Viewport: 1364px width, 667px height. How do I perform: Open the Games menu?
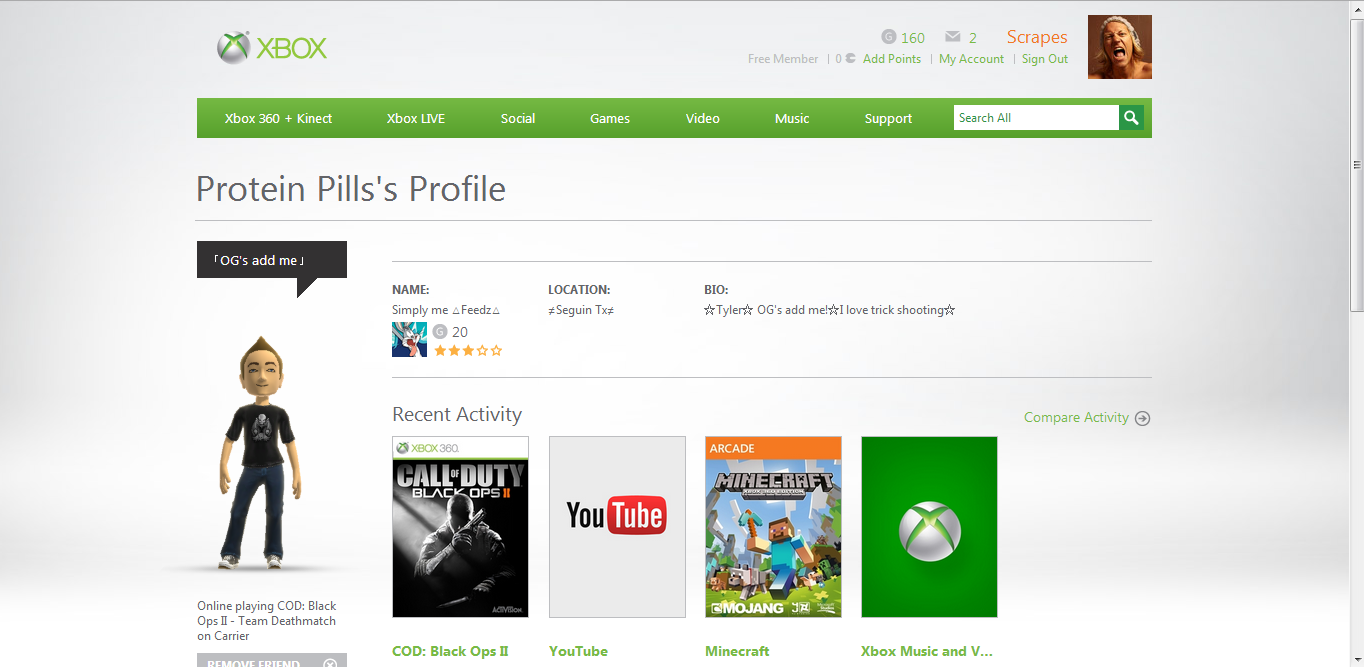pyautogui.click(x=610, y=118)
